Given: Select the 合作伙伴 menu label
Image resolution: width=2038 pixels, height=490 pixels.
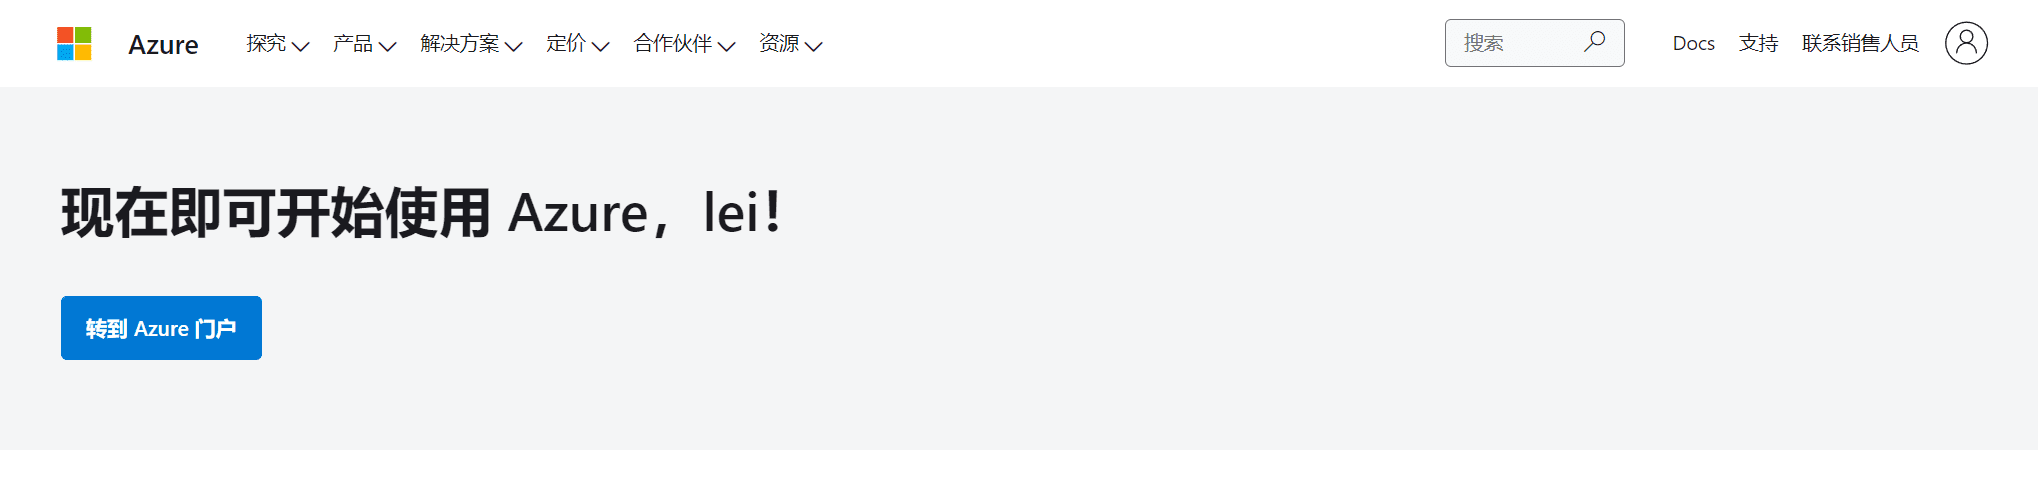Looking at the screenshot, I should [x=672, y=43].
